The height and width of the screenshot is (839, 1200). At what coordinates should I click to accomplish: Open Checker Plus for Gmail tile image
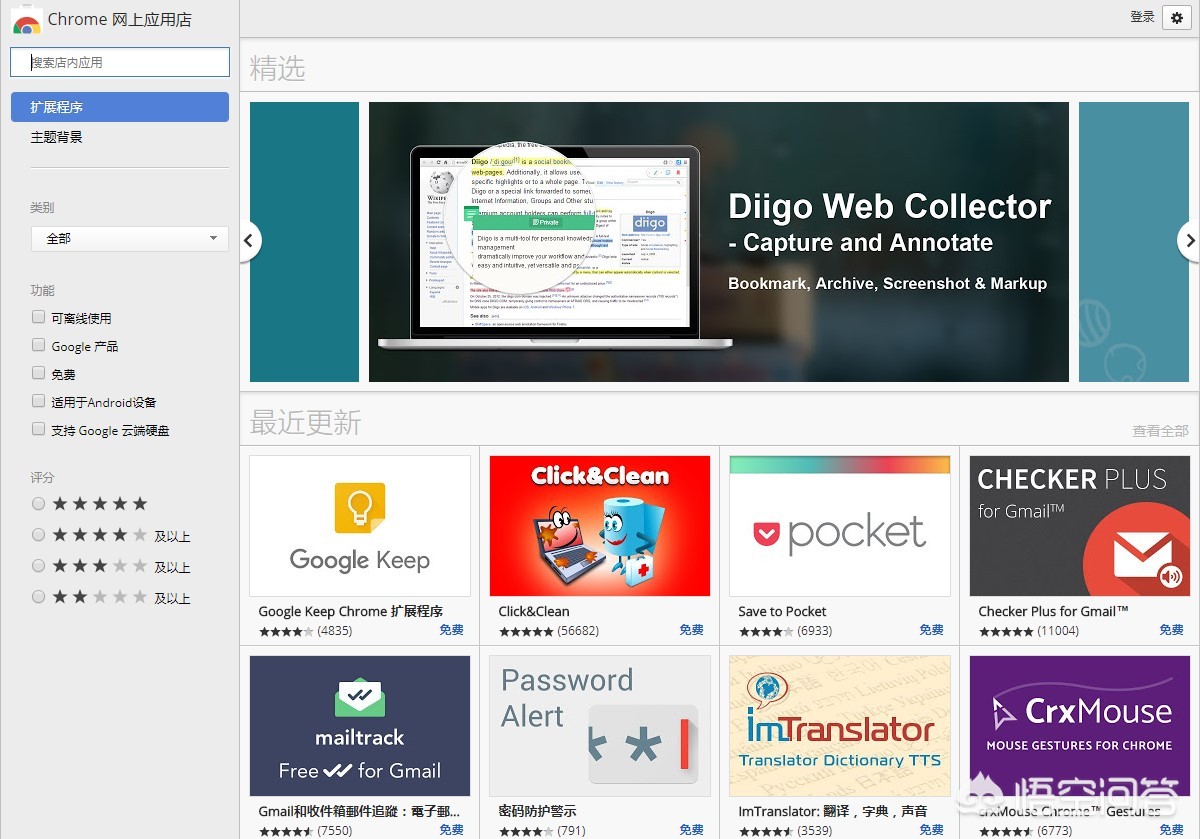[1080, 526]
